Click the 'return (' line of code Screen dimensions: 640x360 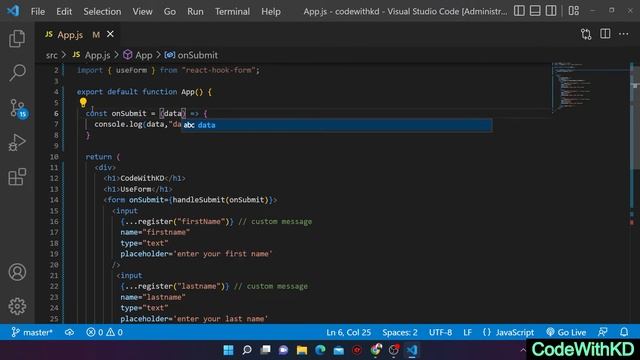click(103, 157)
